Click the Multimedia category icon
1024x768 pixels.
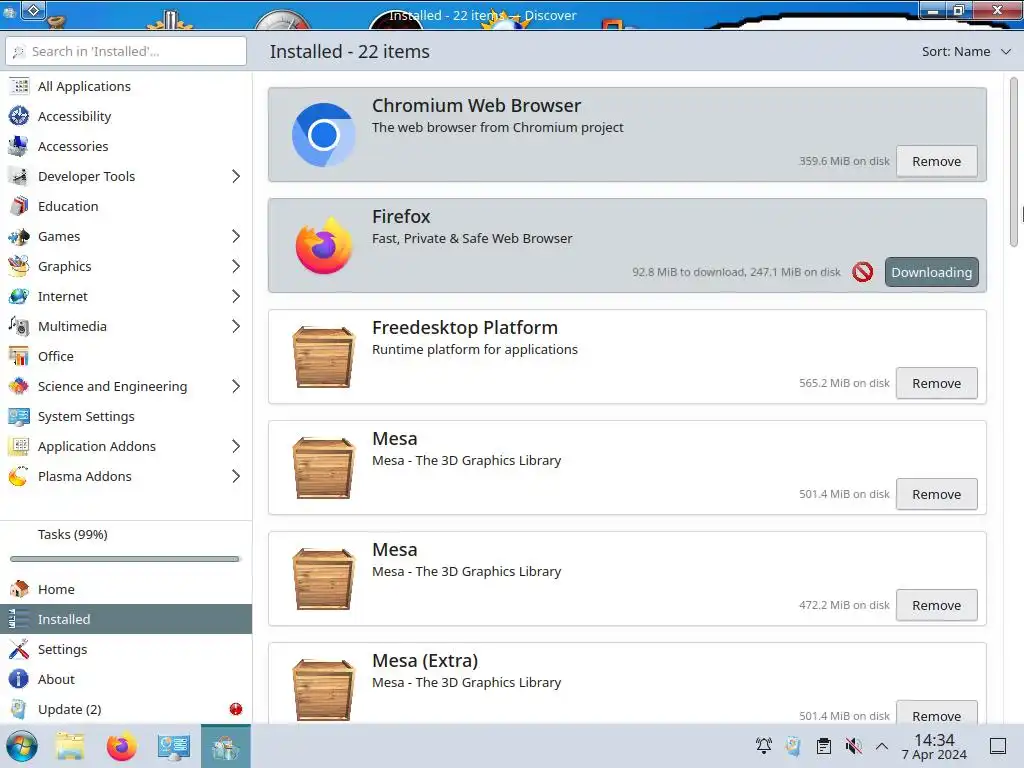19,327
